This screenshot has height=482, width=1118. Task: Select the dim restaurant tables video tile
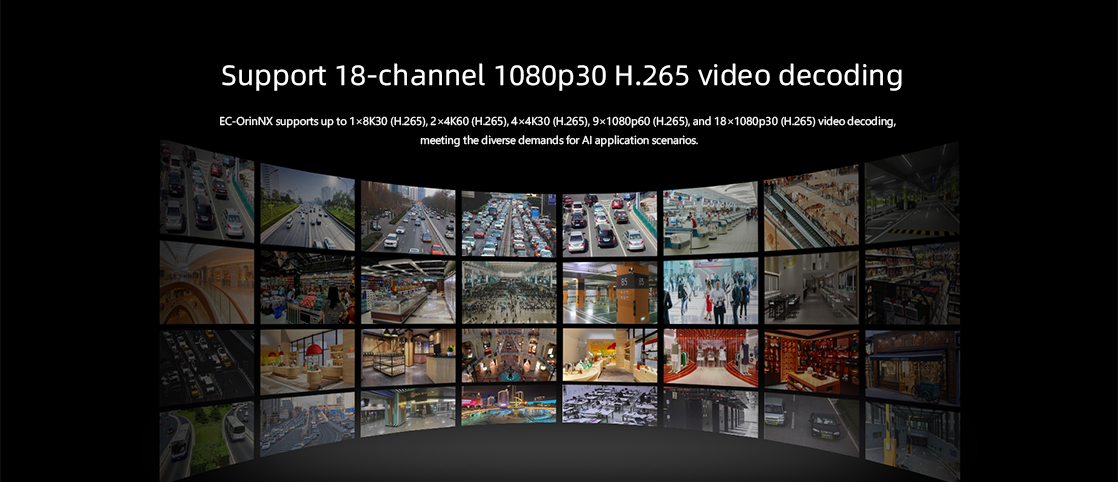(811, 288)
